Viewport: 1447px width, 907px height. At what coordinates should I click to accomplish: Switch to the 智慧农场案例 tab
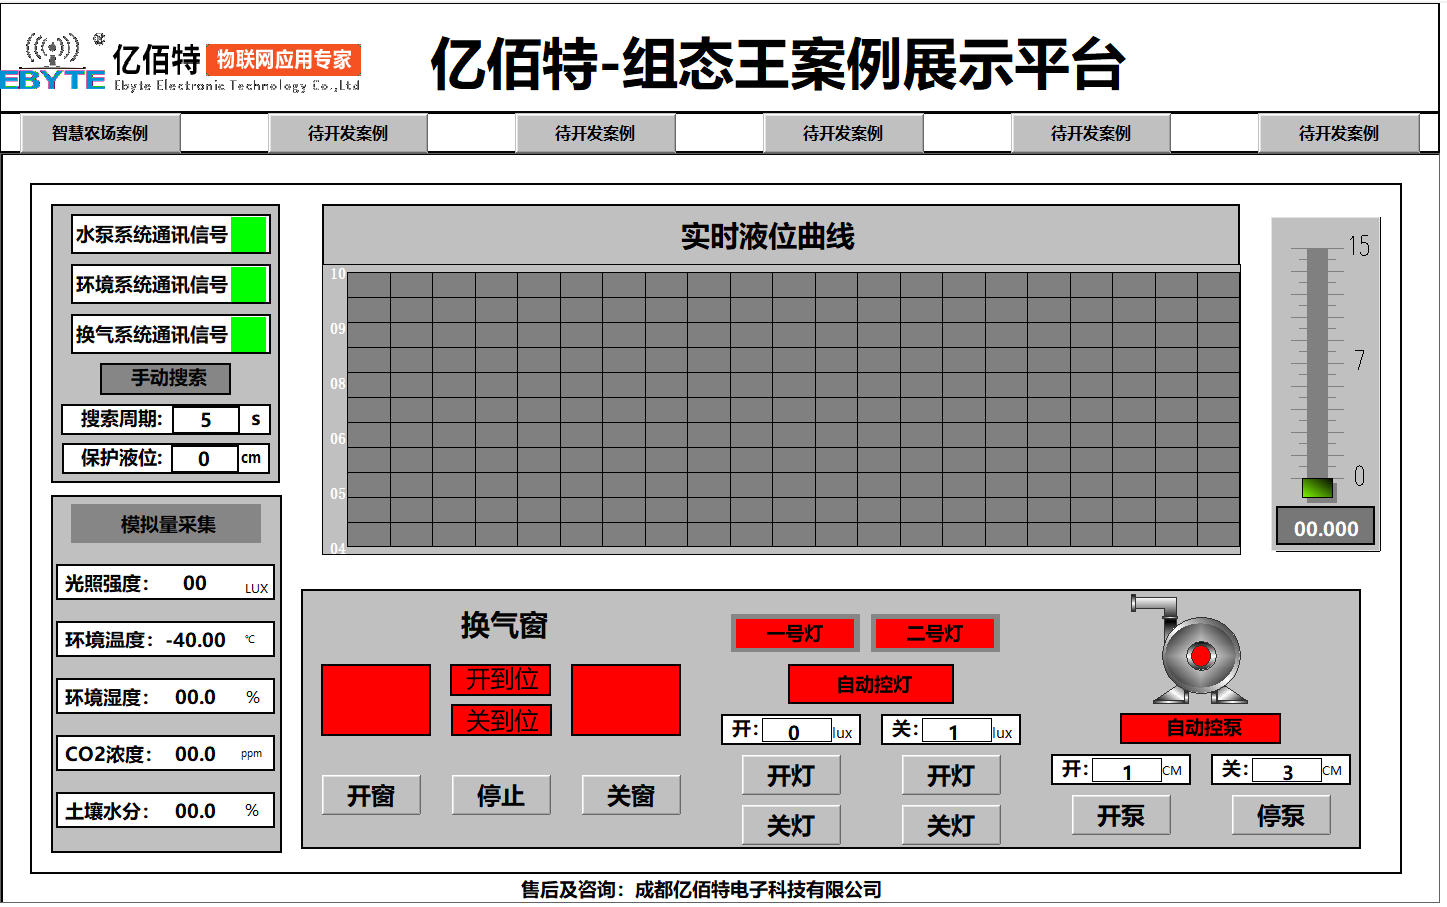99,131
